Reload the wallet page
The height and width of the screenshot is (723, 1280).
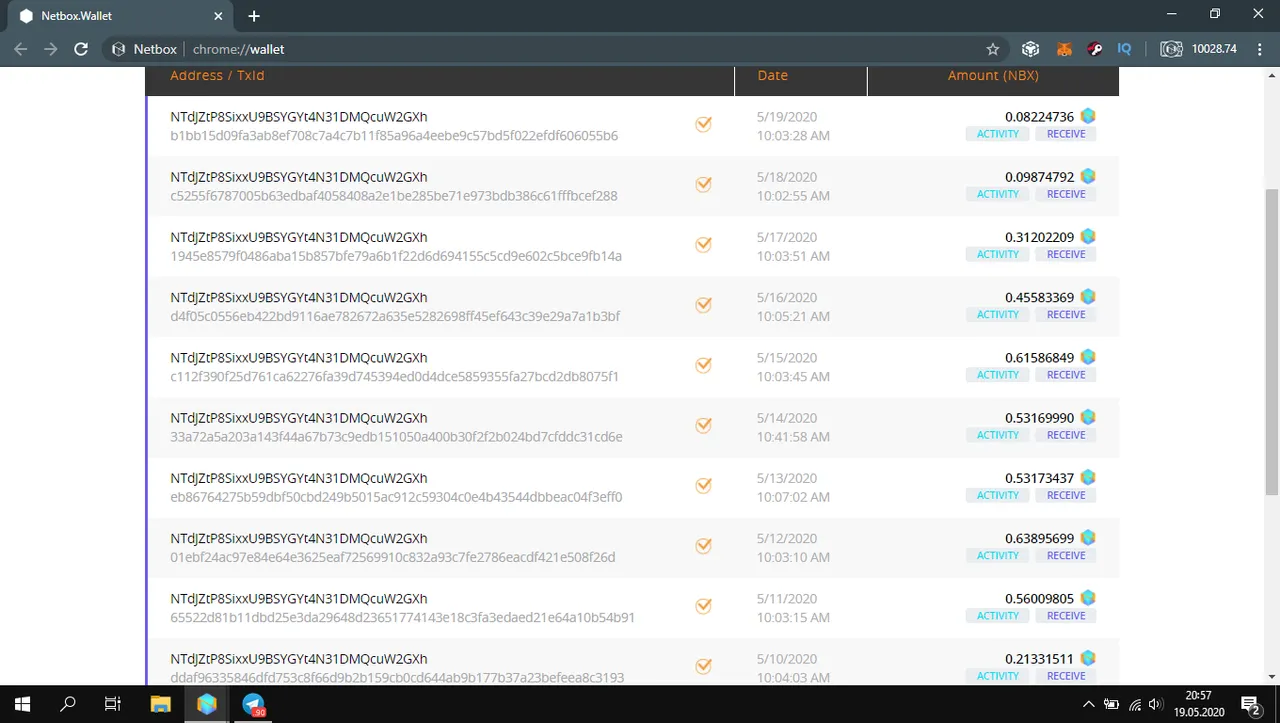point(81,49)
